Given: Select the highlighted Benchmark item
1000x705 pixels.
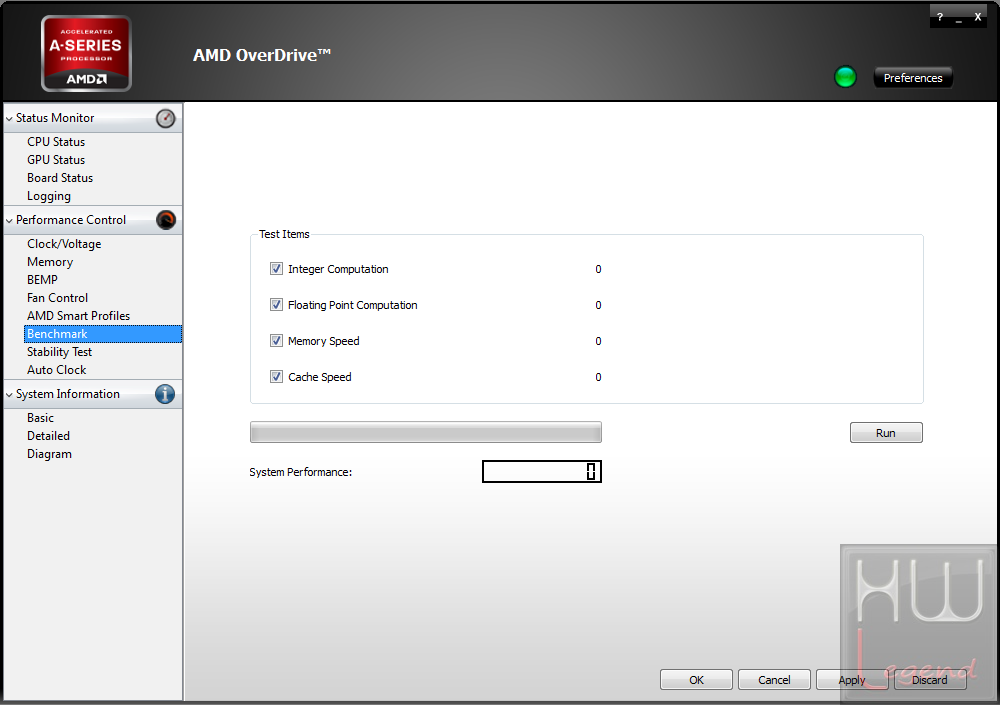Looking at the screenshot, I should coord(103,334).
